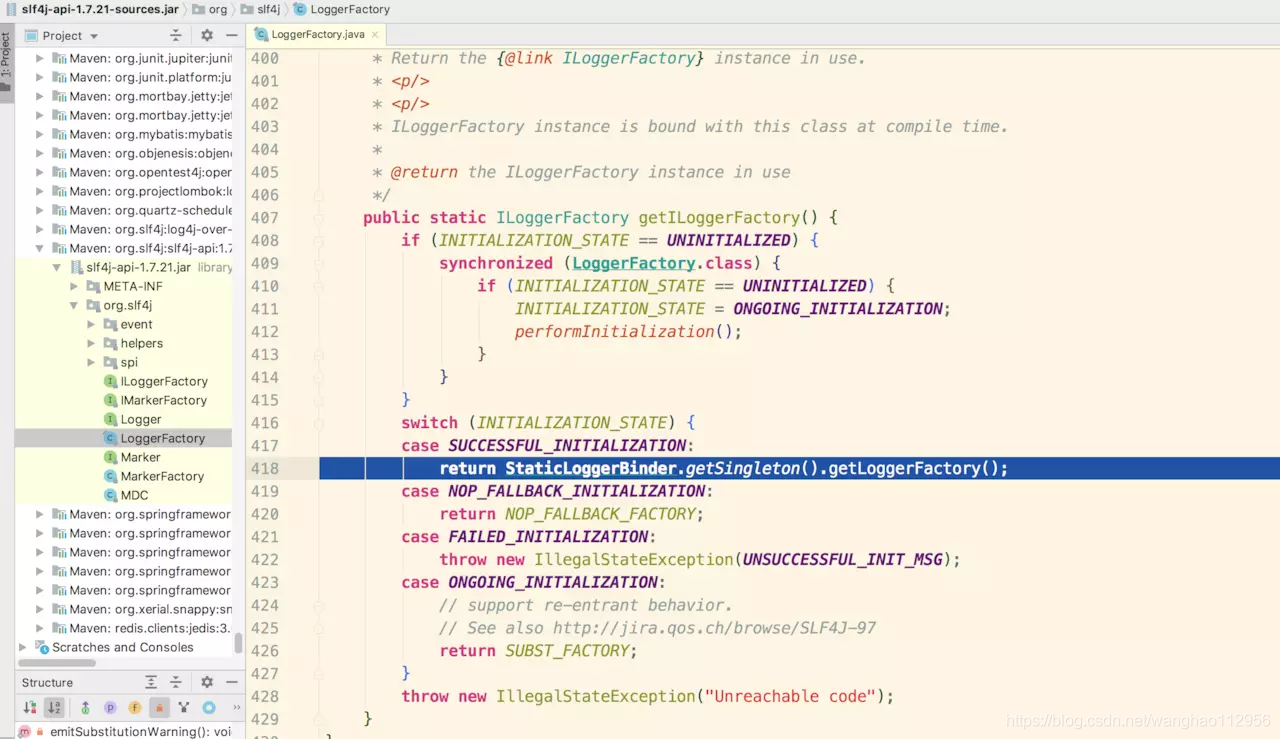Screen dimensions: 1280x739
Task: Hide the Structure tool window
Action: (x=232, y=682)
